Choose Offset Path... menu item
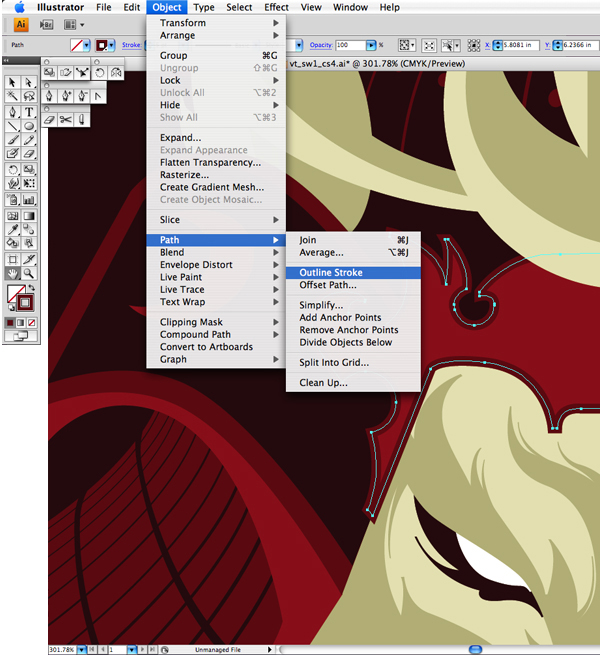This screenshot has height=665, width=600. (x=328, y=285)
